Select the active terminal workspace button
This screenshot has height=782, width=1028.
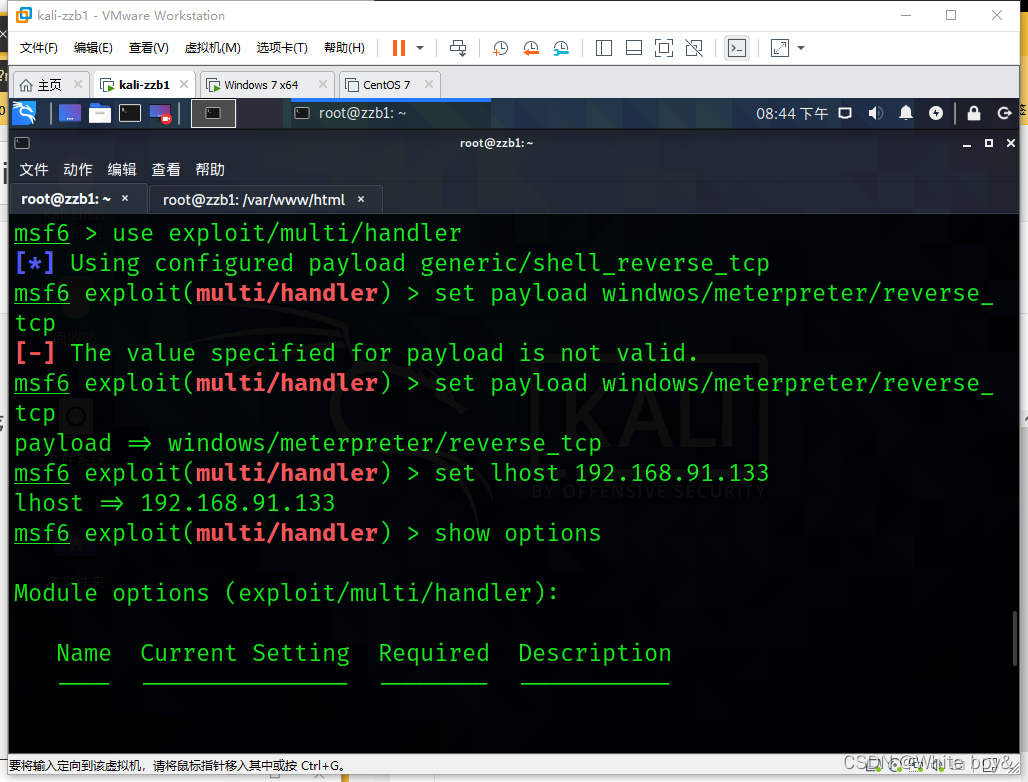click(213, 113)
